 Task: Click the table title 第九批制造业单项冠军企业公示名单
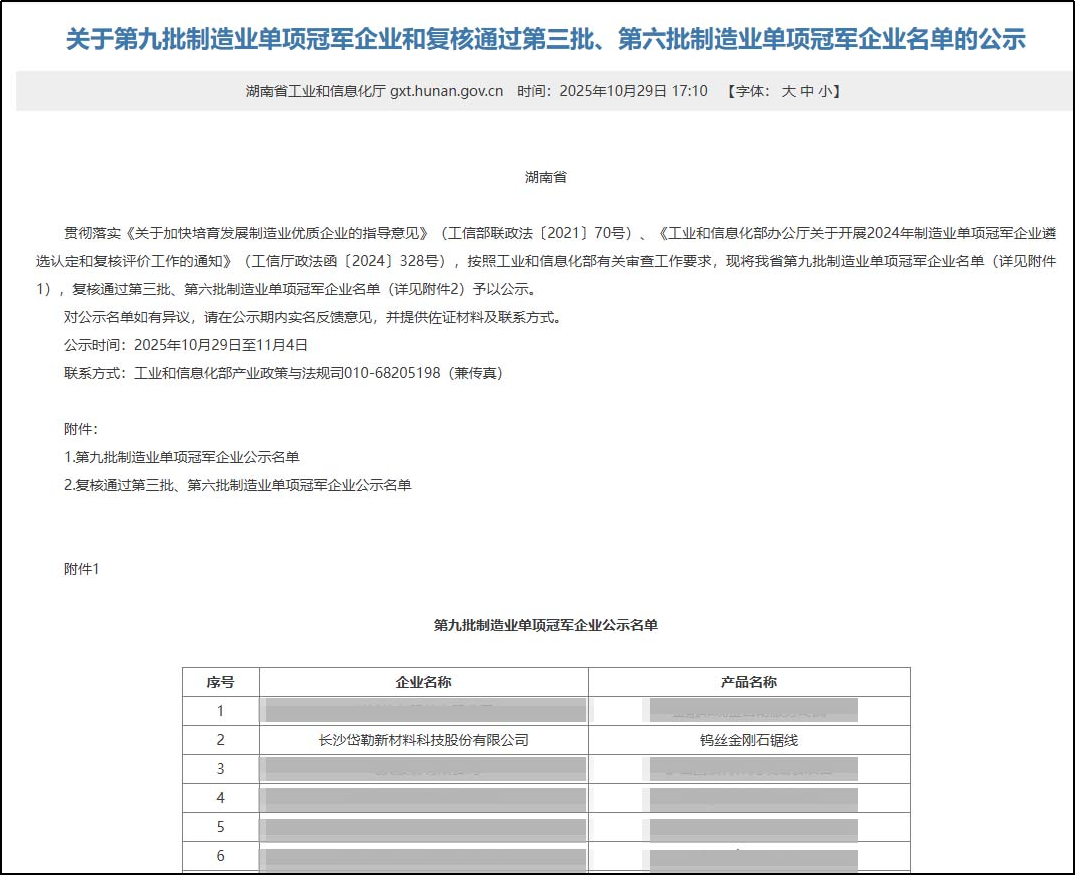[x=546, y=625]
